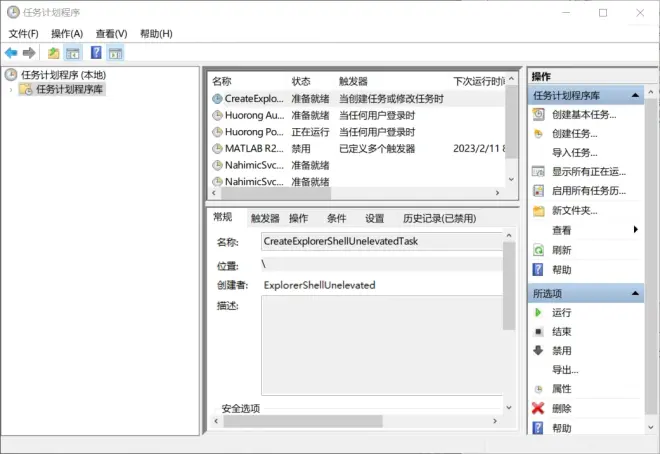Click 显示所有正在运... action link
The height and width of the screenshot is (454, 660).
point(589,172)
